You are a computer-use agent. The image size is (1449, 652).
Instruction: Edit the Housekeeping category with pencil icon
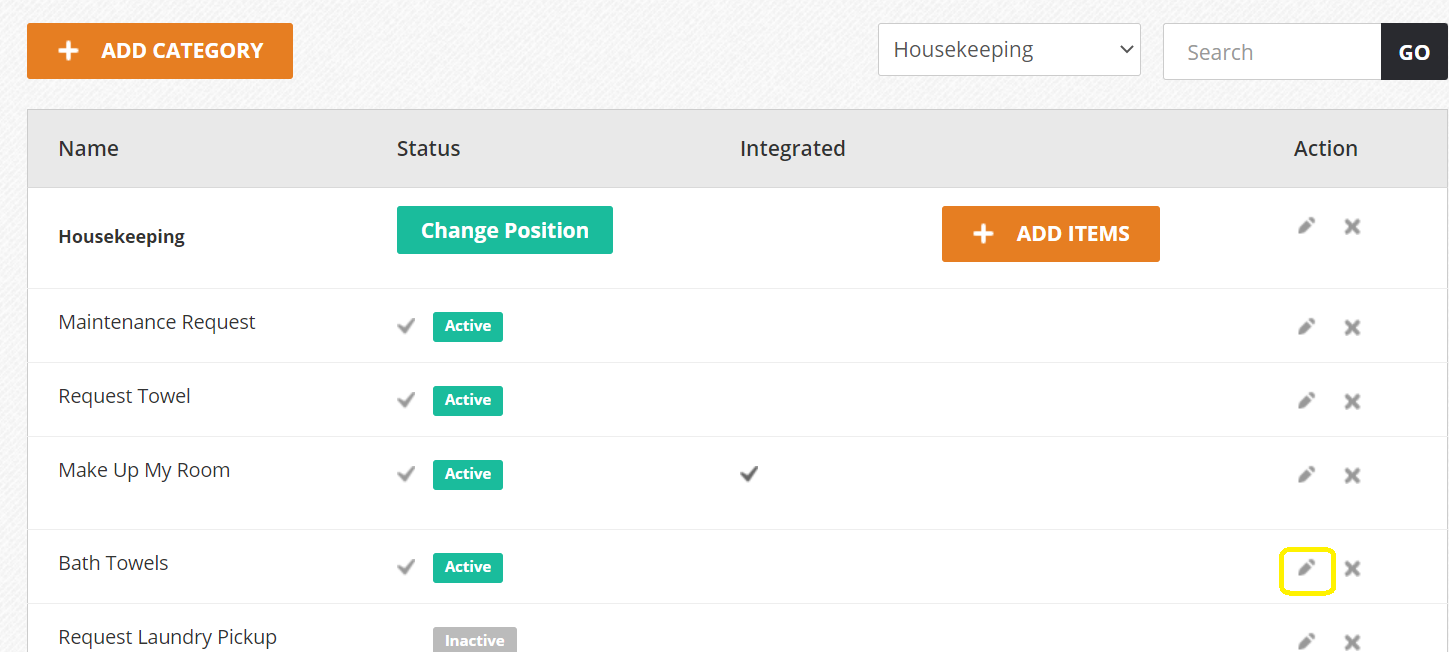[1306, 226]
